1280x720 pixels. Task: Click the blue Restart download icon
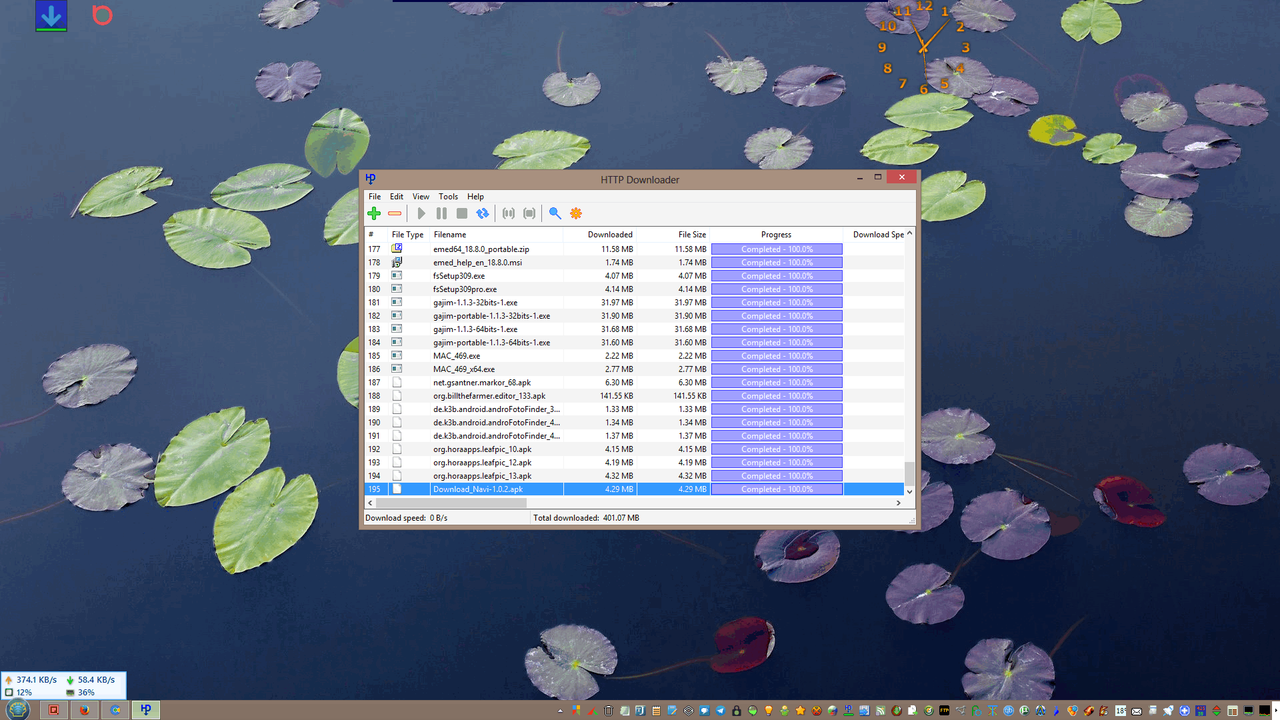pyautogui.click(x=482, y=213)
